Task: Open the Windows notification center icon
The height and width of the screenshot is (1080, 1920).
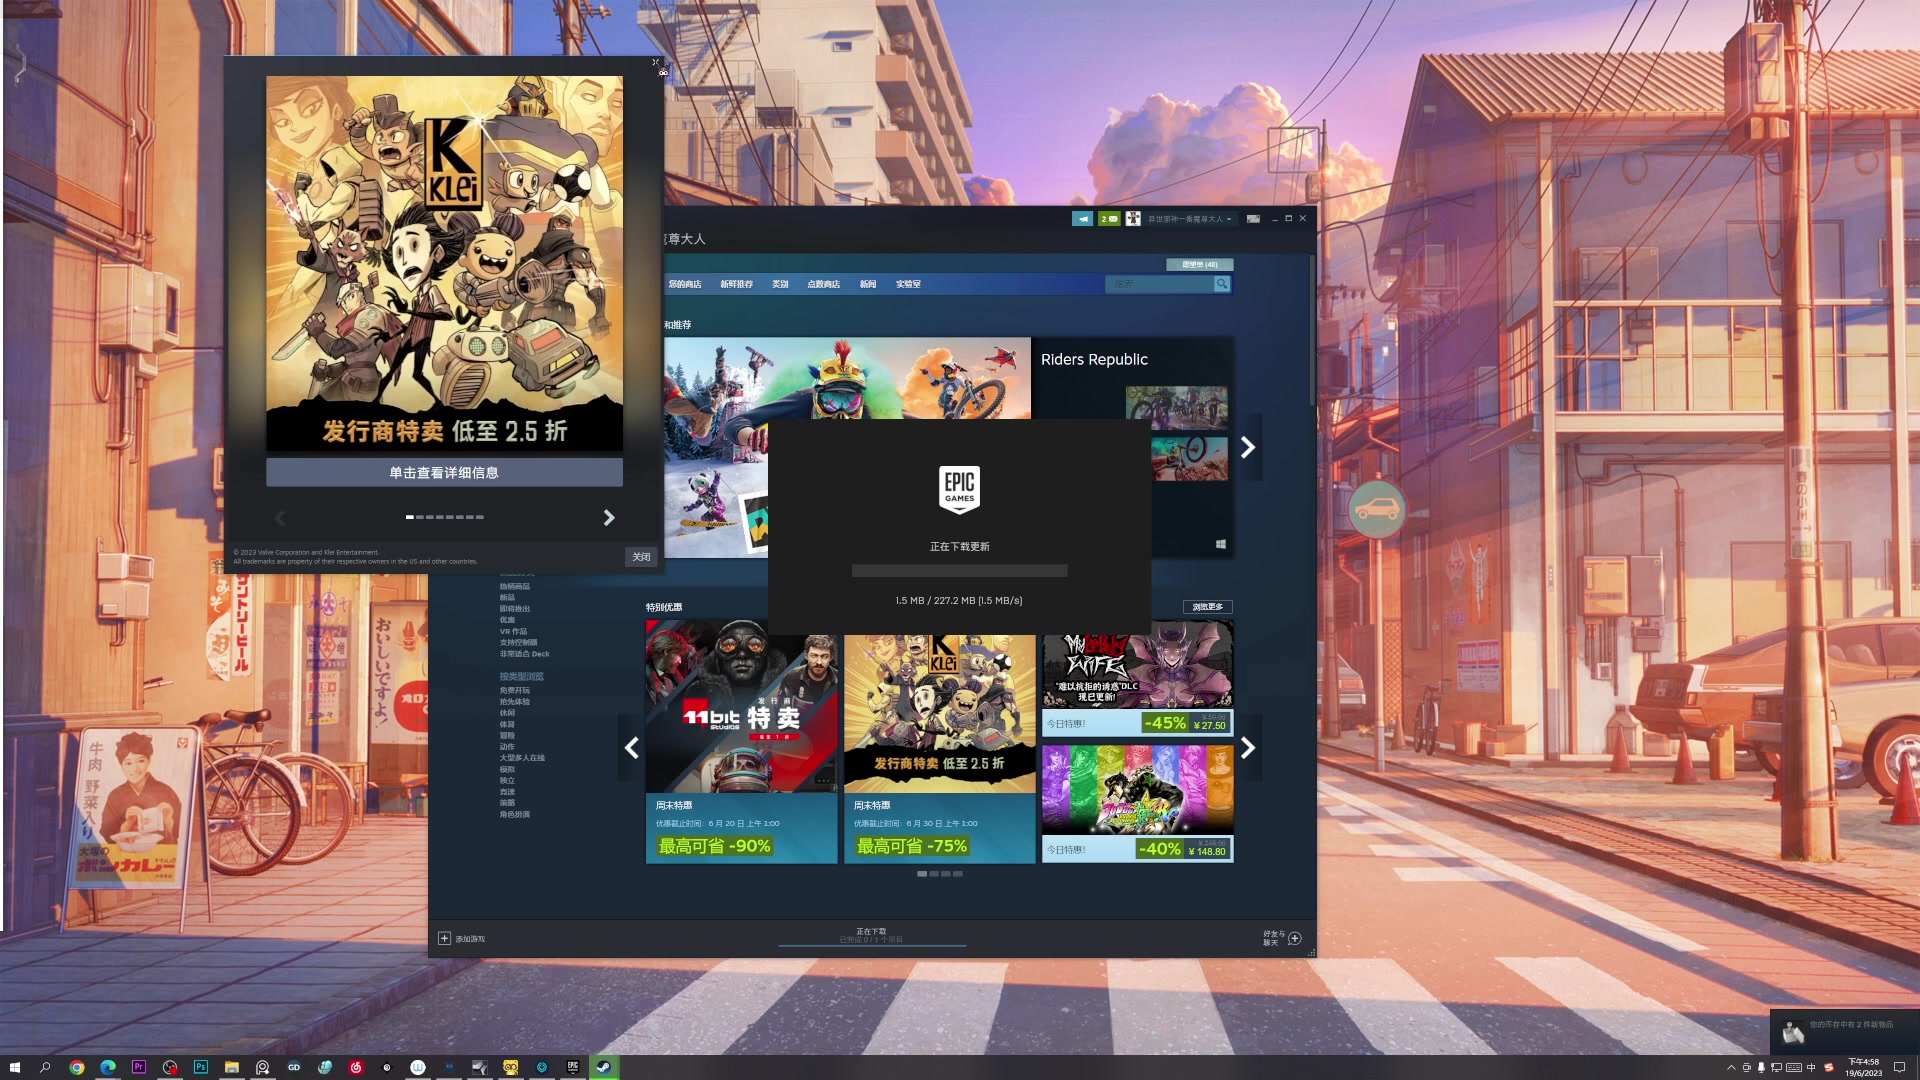Action: click(x=1900, y=1067)
